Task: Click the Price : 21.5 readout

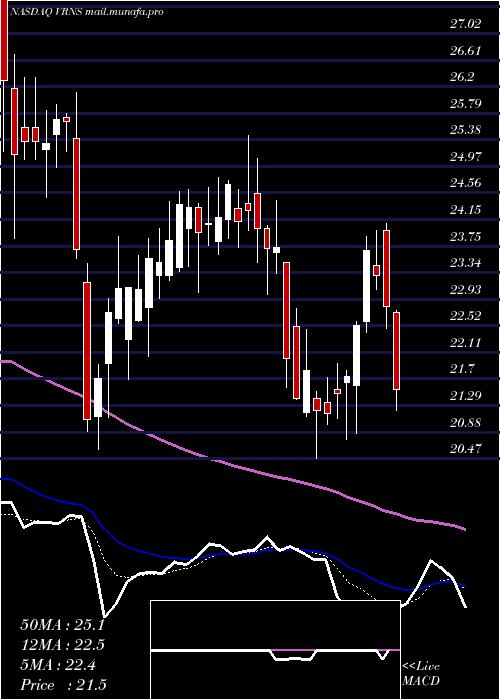Action: 63,685
